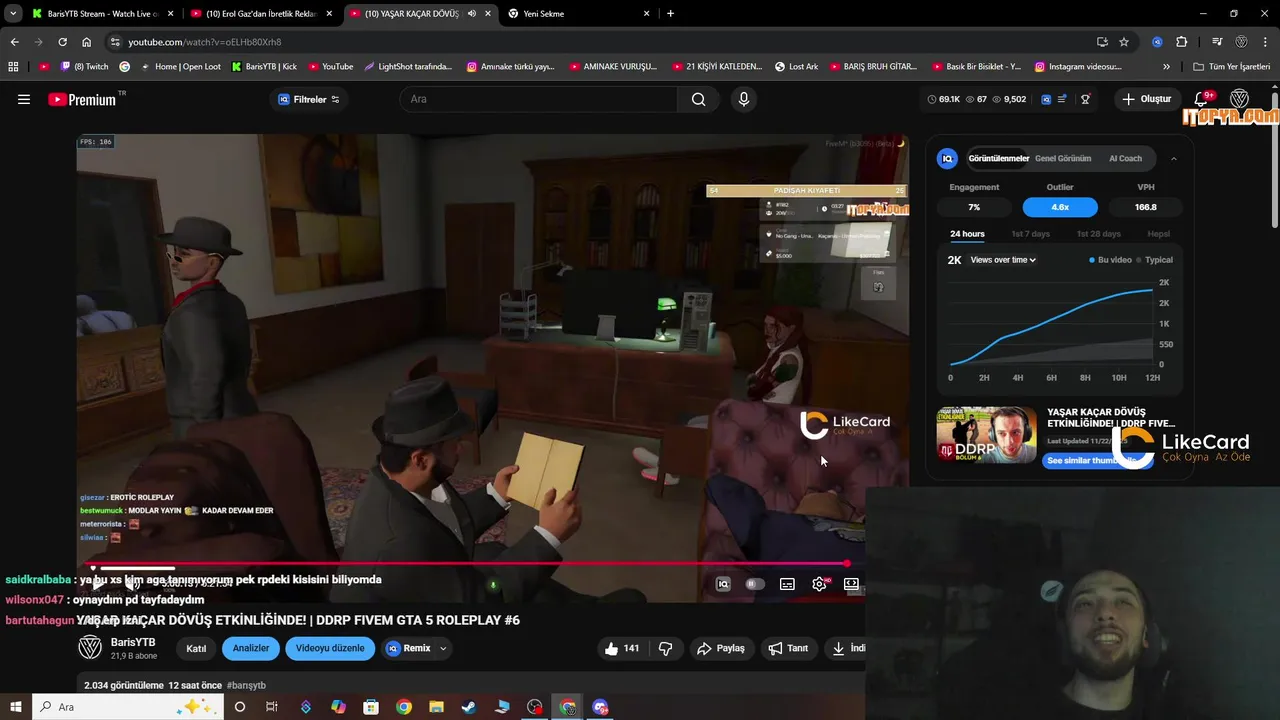Viewport: 1280px width, 720px height.
Task: Open Steam from the Windows taskbar
Action: pyautogui.click(x=469, y=707)
